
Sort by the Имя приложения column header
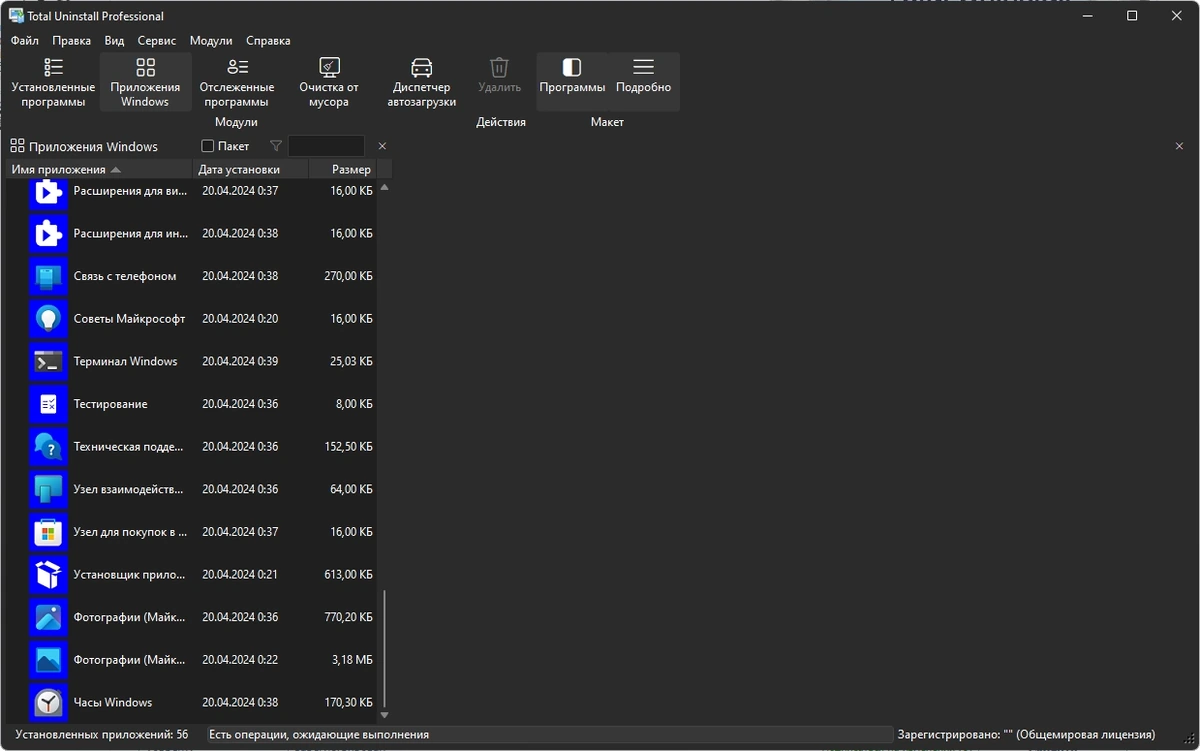point(99,169)
